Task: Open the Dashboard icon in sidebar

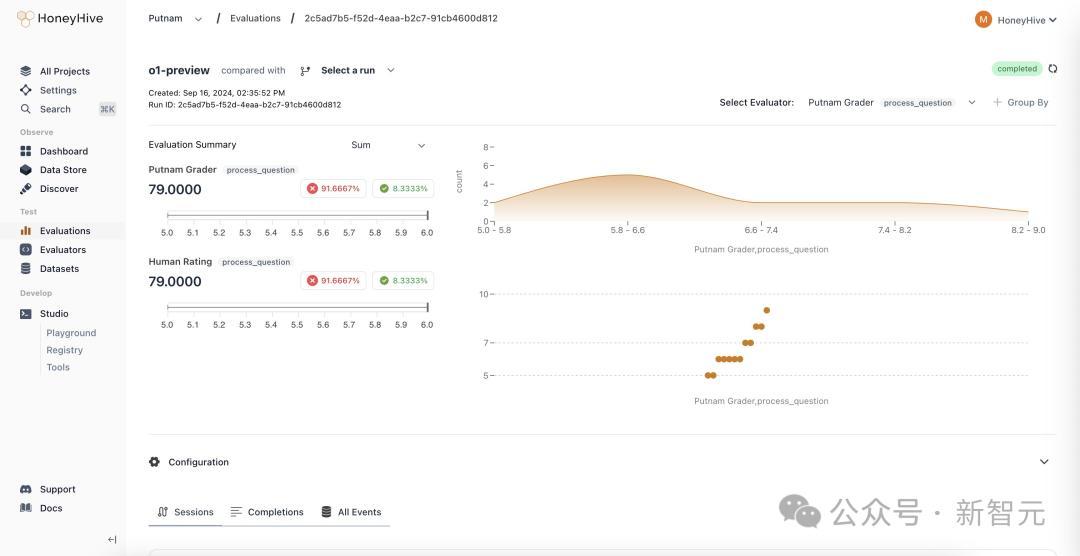Action: coord(26,151)
